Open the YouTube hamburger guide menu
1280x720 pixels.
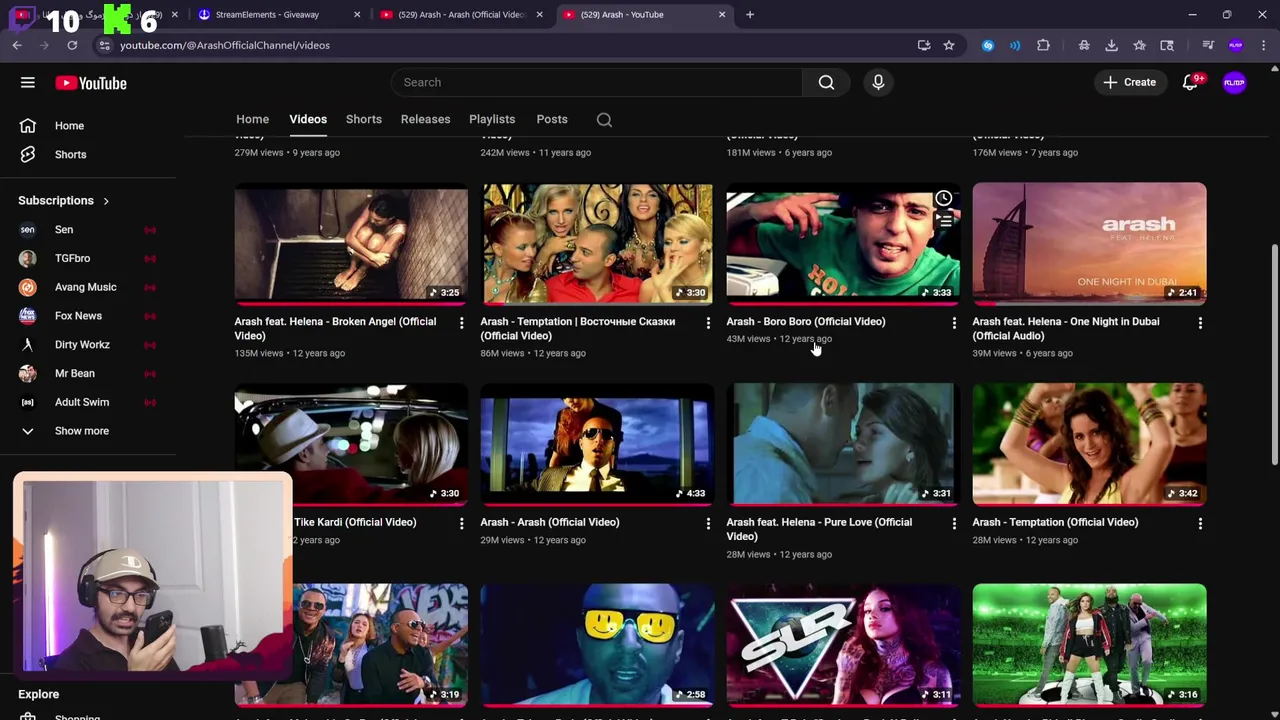[28, 83]
